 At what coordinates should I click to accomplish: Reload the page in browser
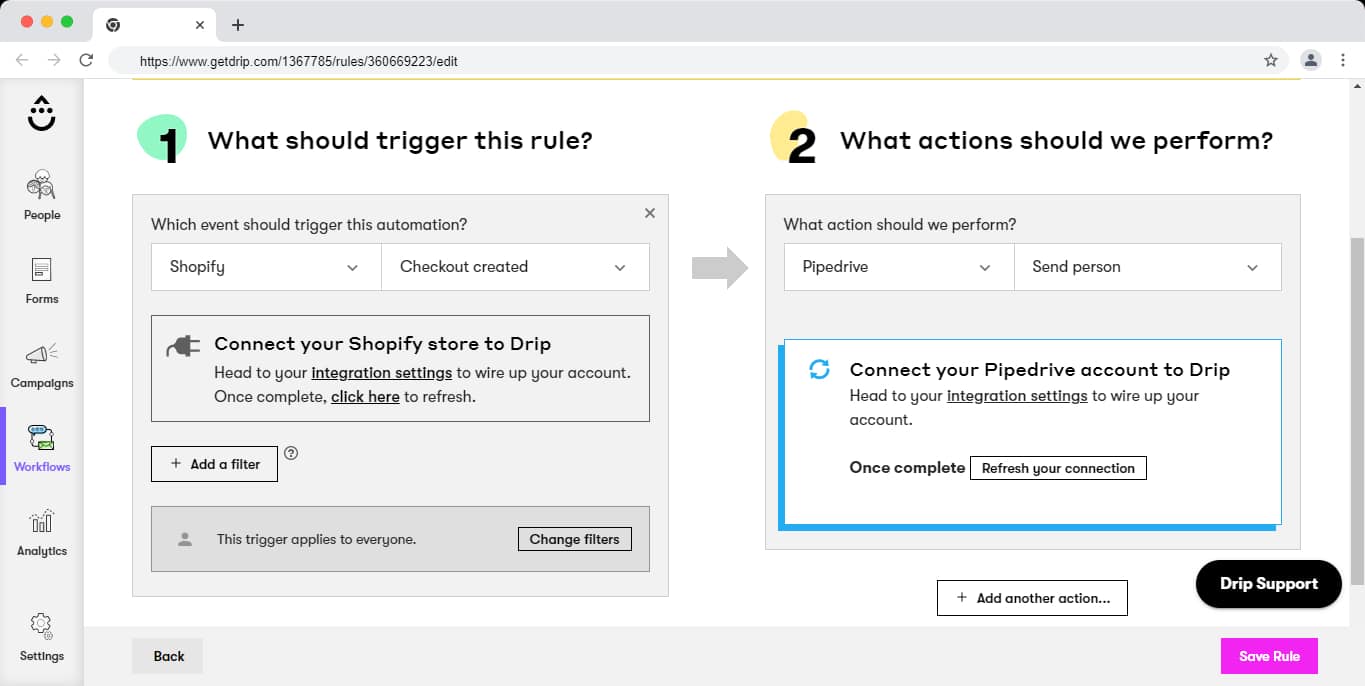pos(86,60)
